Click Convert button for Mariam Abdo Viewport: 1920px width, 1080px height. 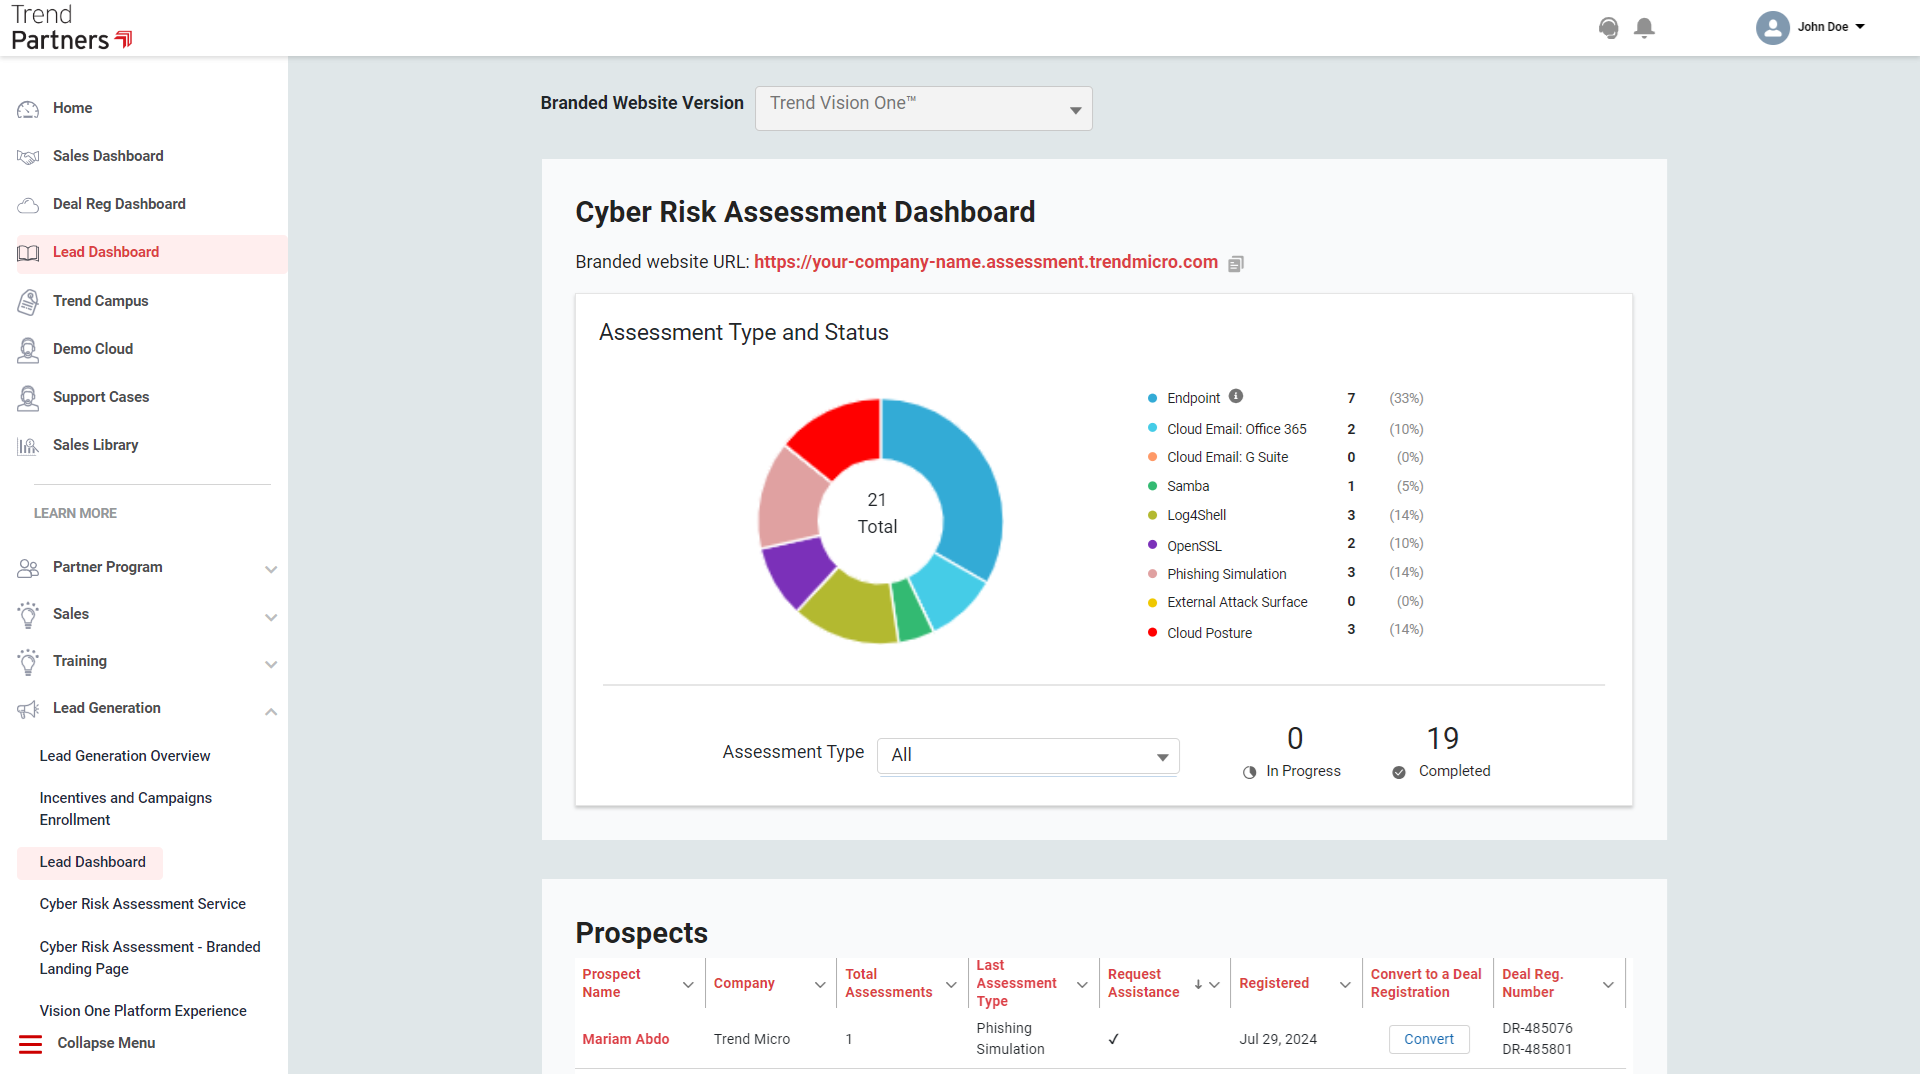point(1428,1039)
